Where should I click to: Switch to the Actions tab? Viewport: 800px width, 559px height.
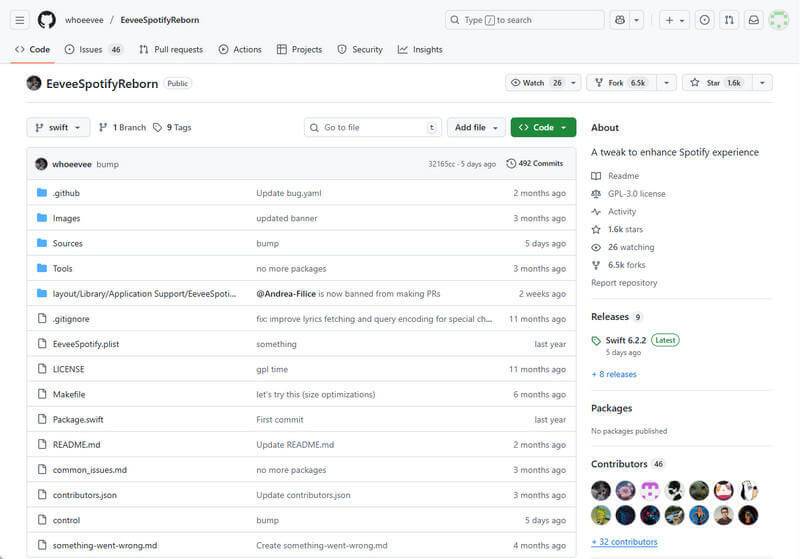(240, 49)
